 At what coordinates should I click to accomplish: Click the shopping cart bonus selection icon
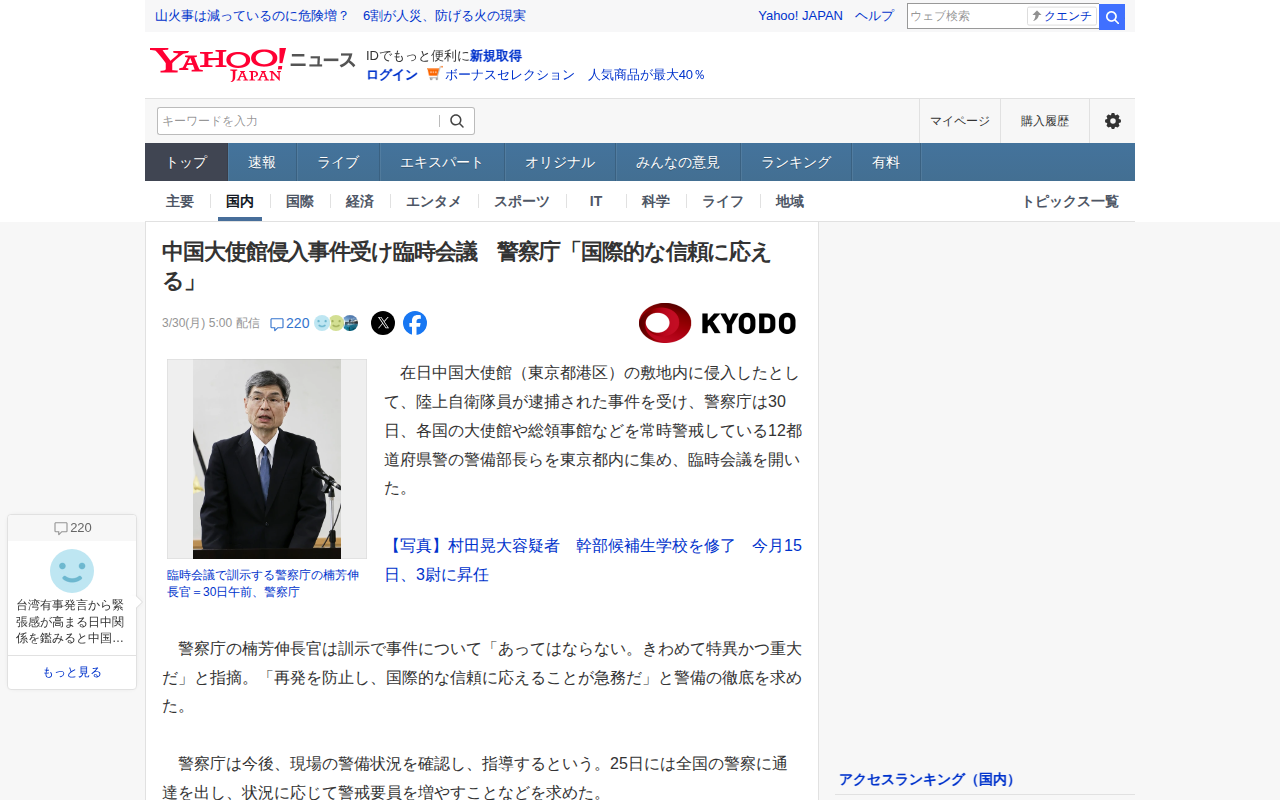[434, 74]
